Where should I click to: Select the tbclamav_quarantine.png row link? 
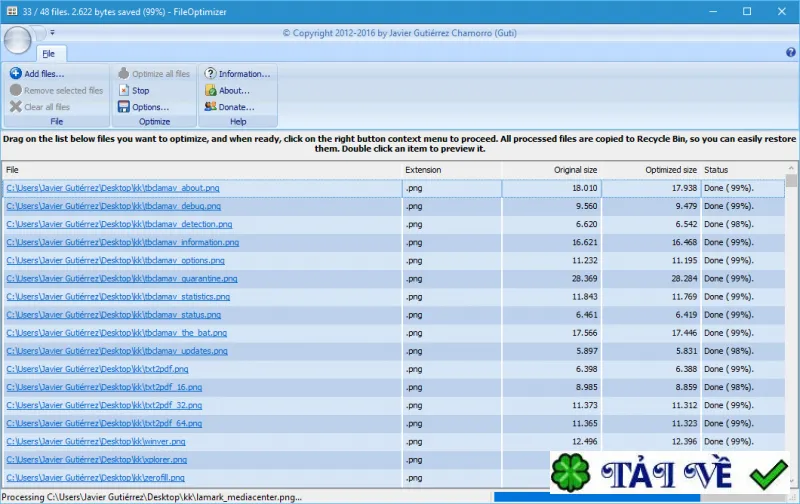coord(121,279)
